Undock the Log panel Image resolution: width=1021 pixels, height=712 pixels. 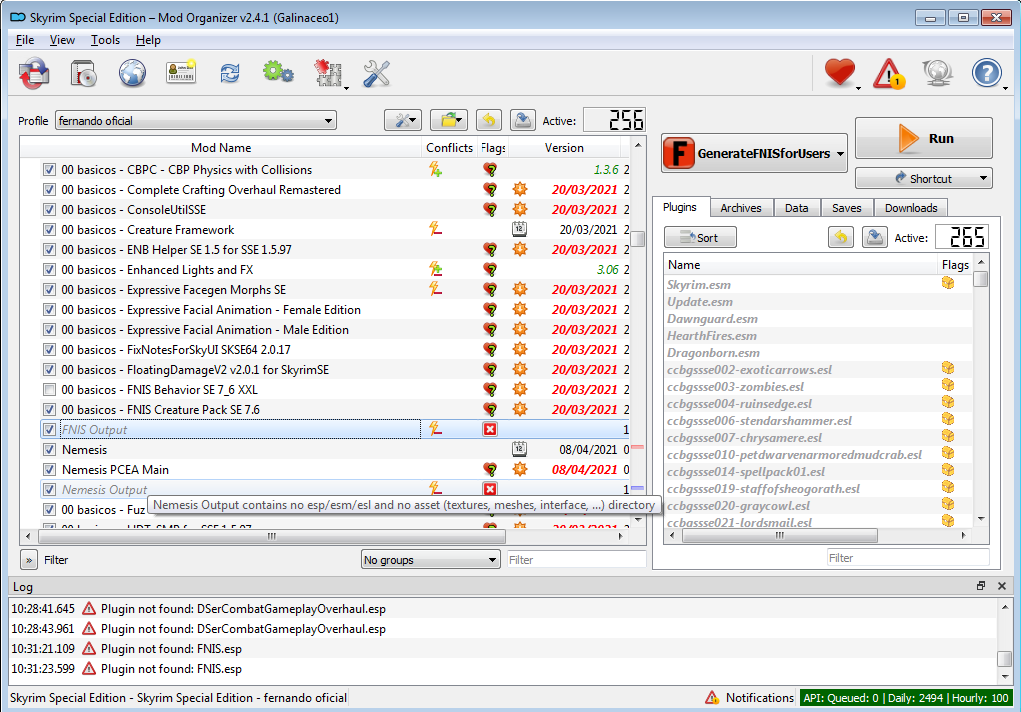click(981, 586)
